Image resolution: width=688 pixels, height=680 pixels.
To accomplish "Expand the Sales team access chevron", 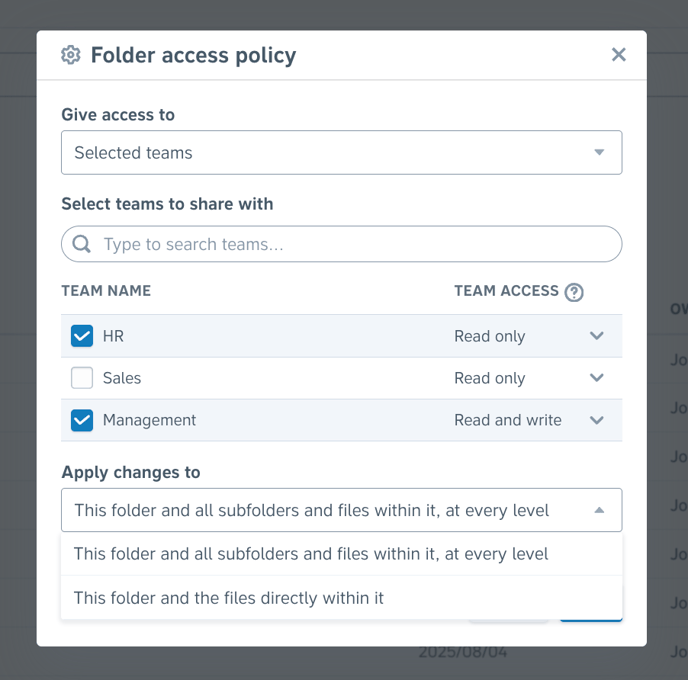I will [597, 378].
